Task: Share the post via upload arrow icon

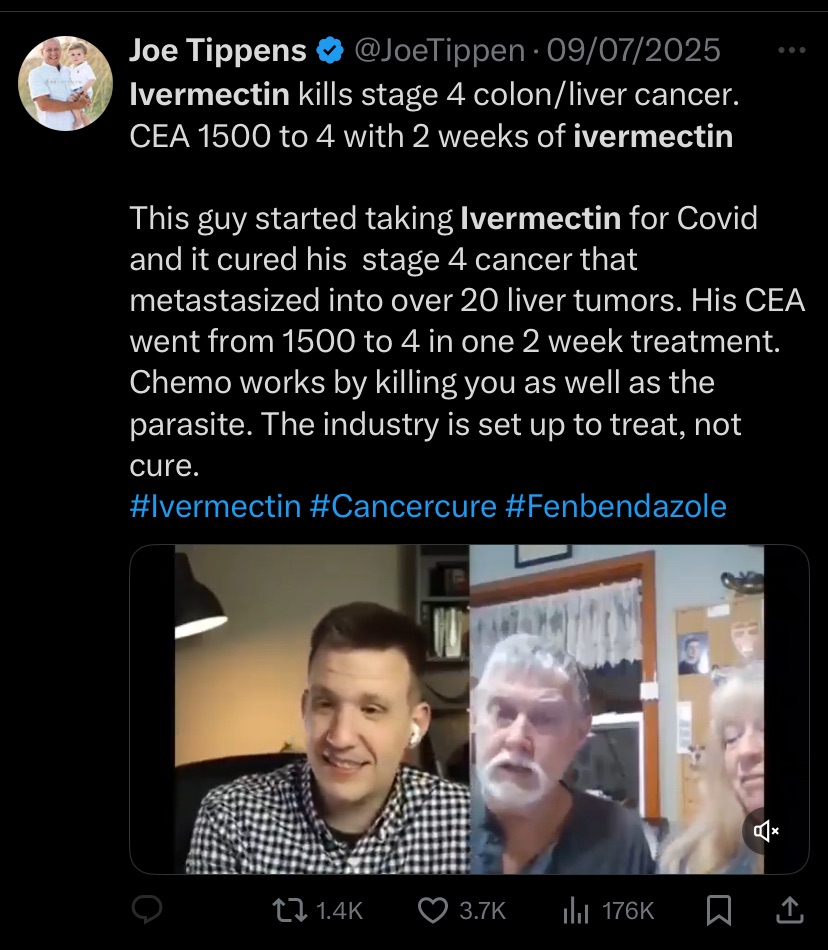Action: point(790,910)
